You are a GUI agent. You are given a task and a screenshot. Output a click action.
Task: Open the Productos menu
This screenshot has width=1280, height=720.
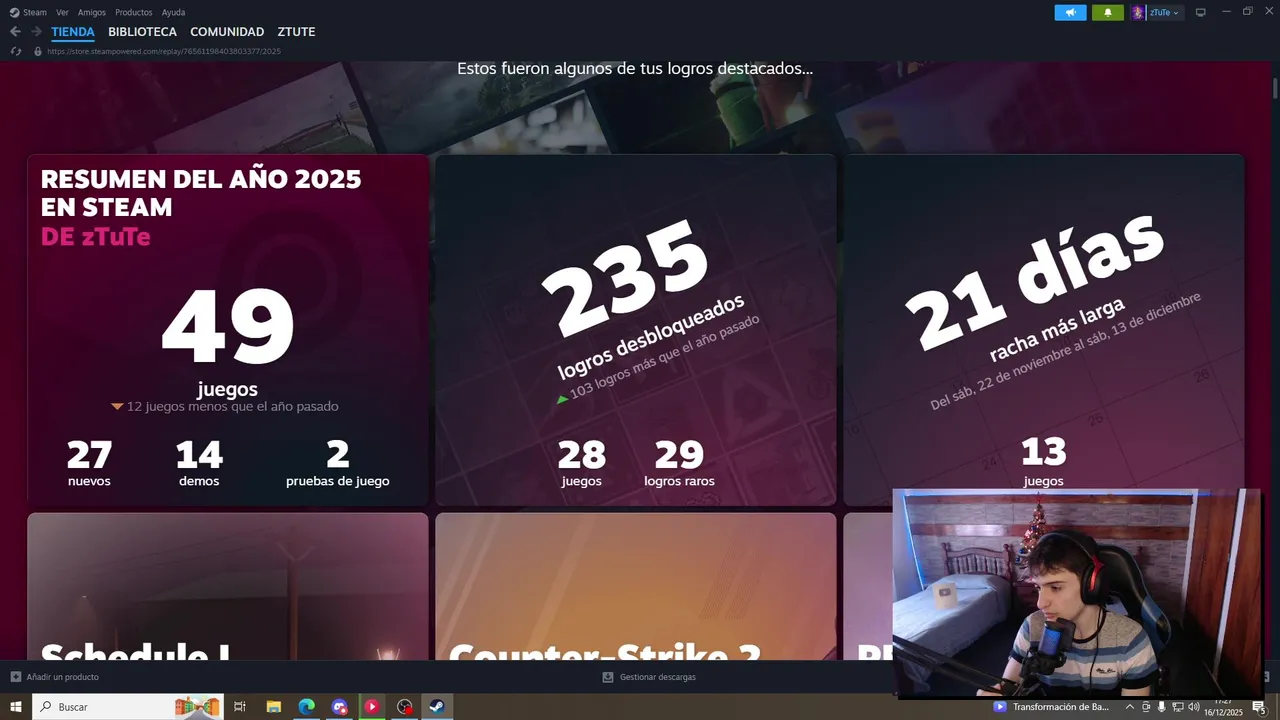tap(134, 12)
